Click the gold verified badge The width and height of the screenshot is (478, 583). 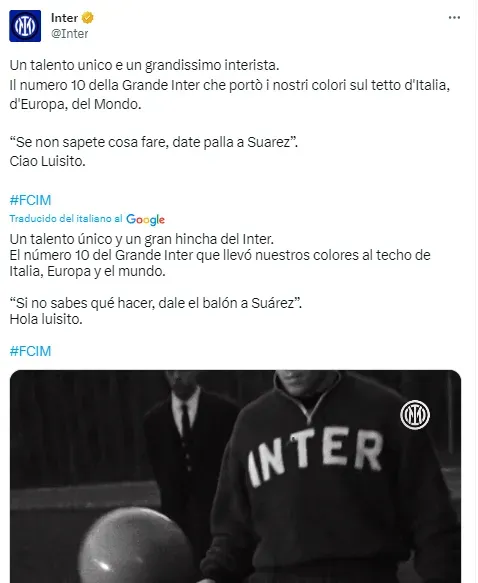coord(88,17)
